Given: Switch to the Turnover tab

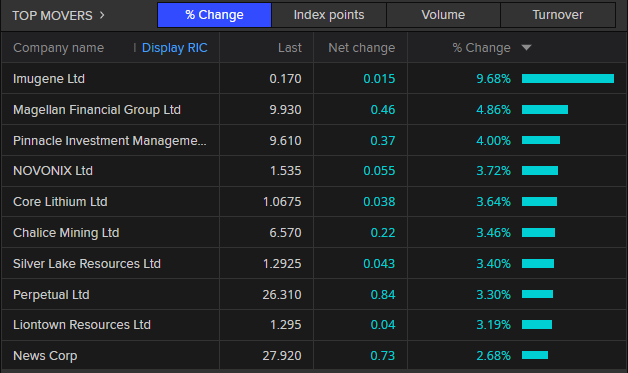Looking at the screenshot, I should coord(558,15).
